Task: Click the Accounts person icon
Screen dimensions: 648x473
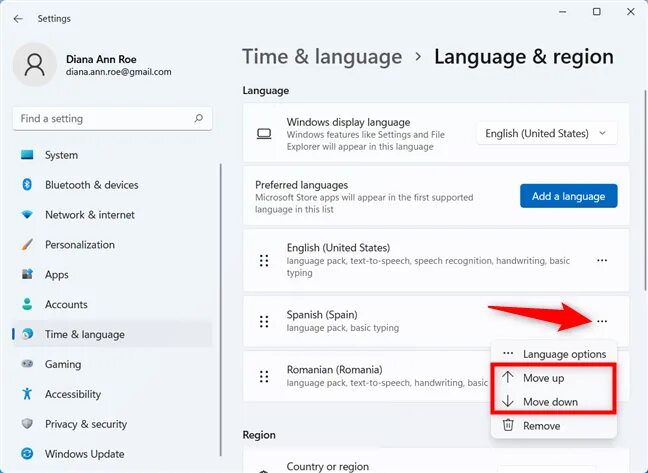Action: click(x=27, y=304)
